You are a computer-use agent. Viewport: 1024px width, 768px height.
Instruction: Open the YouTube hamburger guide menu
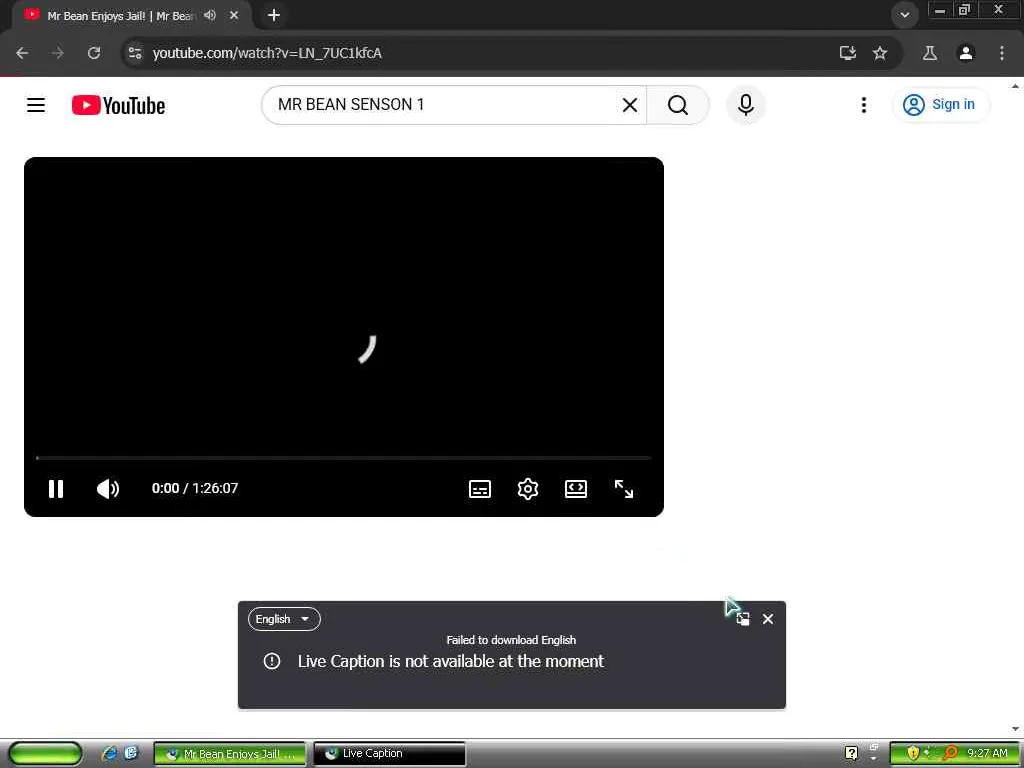coord(36,105)
